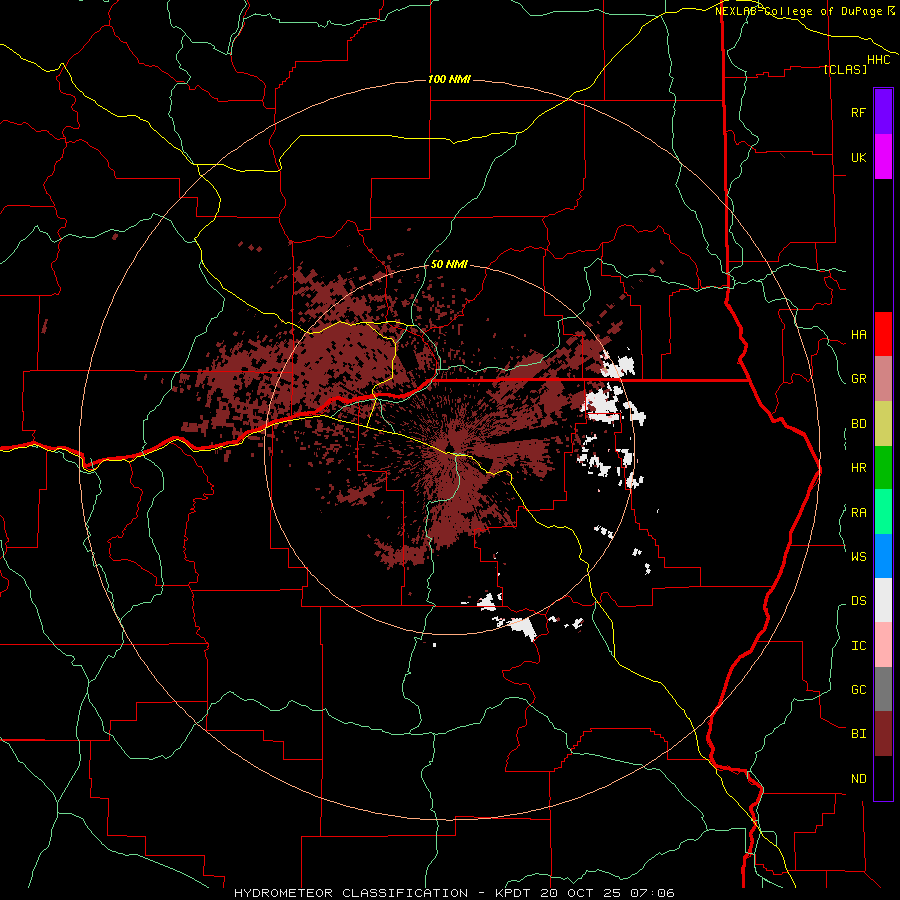This screenshot has height=900, width=900.
Task: Click the '50 NMI' range ring label
Action: pos(449,264)
